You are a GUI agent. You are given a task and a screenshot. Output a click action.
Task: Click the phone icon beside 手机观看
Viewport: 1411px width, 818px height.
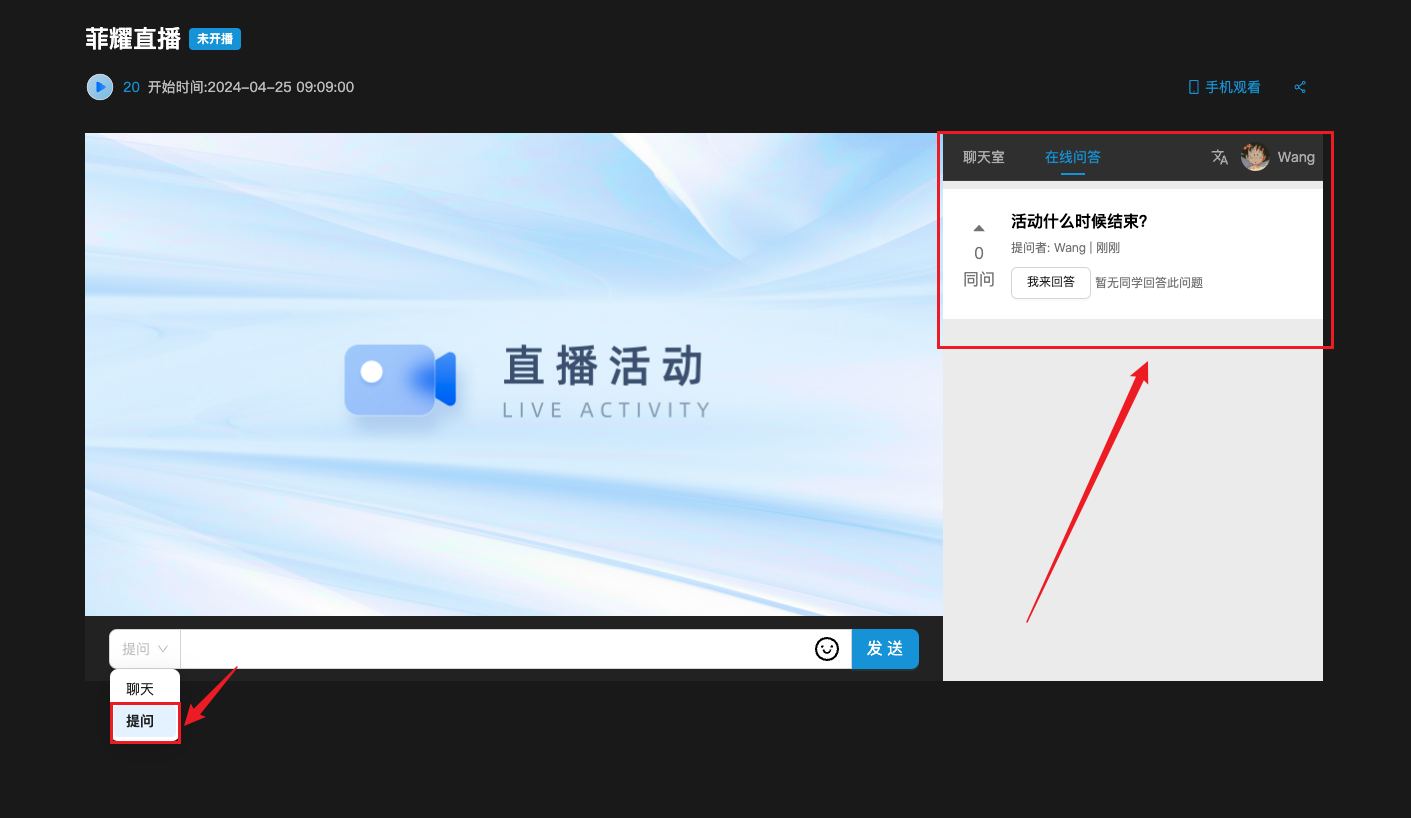[x=1193, y=87]
